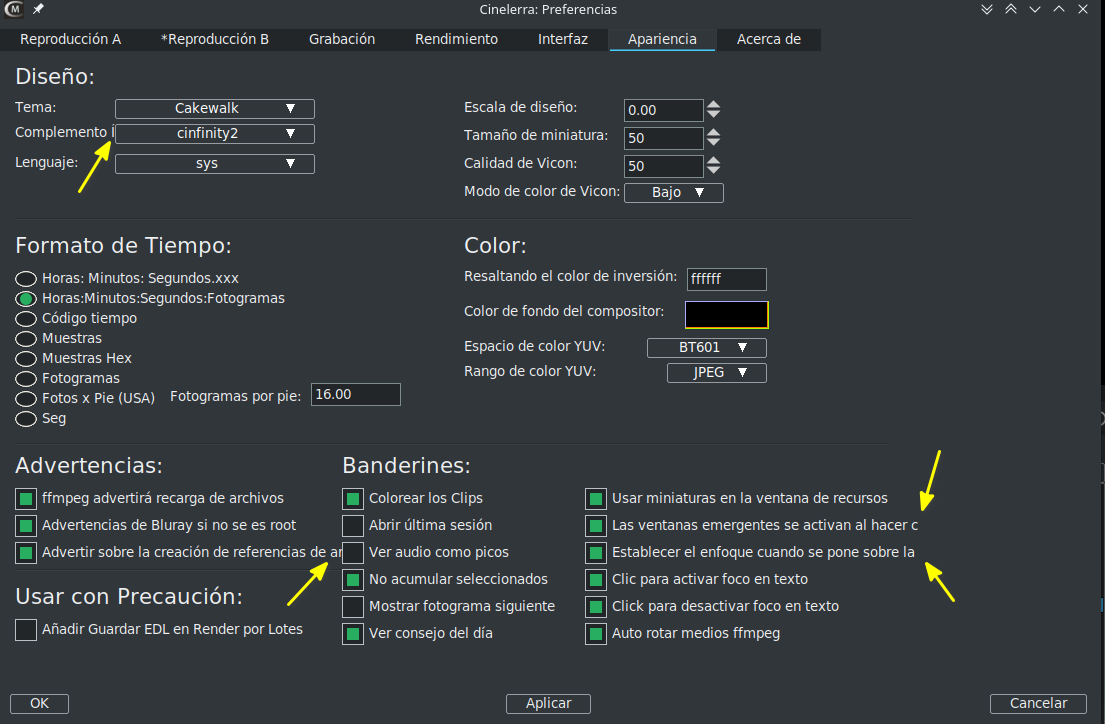Toggle Colorear los Clips checkbox
This screenshot has height=724, width=1105.
pyautogui.click(x=353, y=498)
